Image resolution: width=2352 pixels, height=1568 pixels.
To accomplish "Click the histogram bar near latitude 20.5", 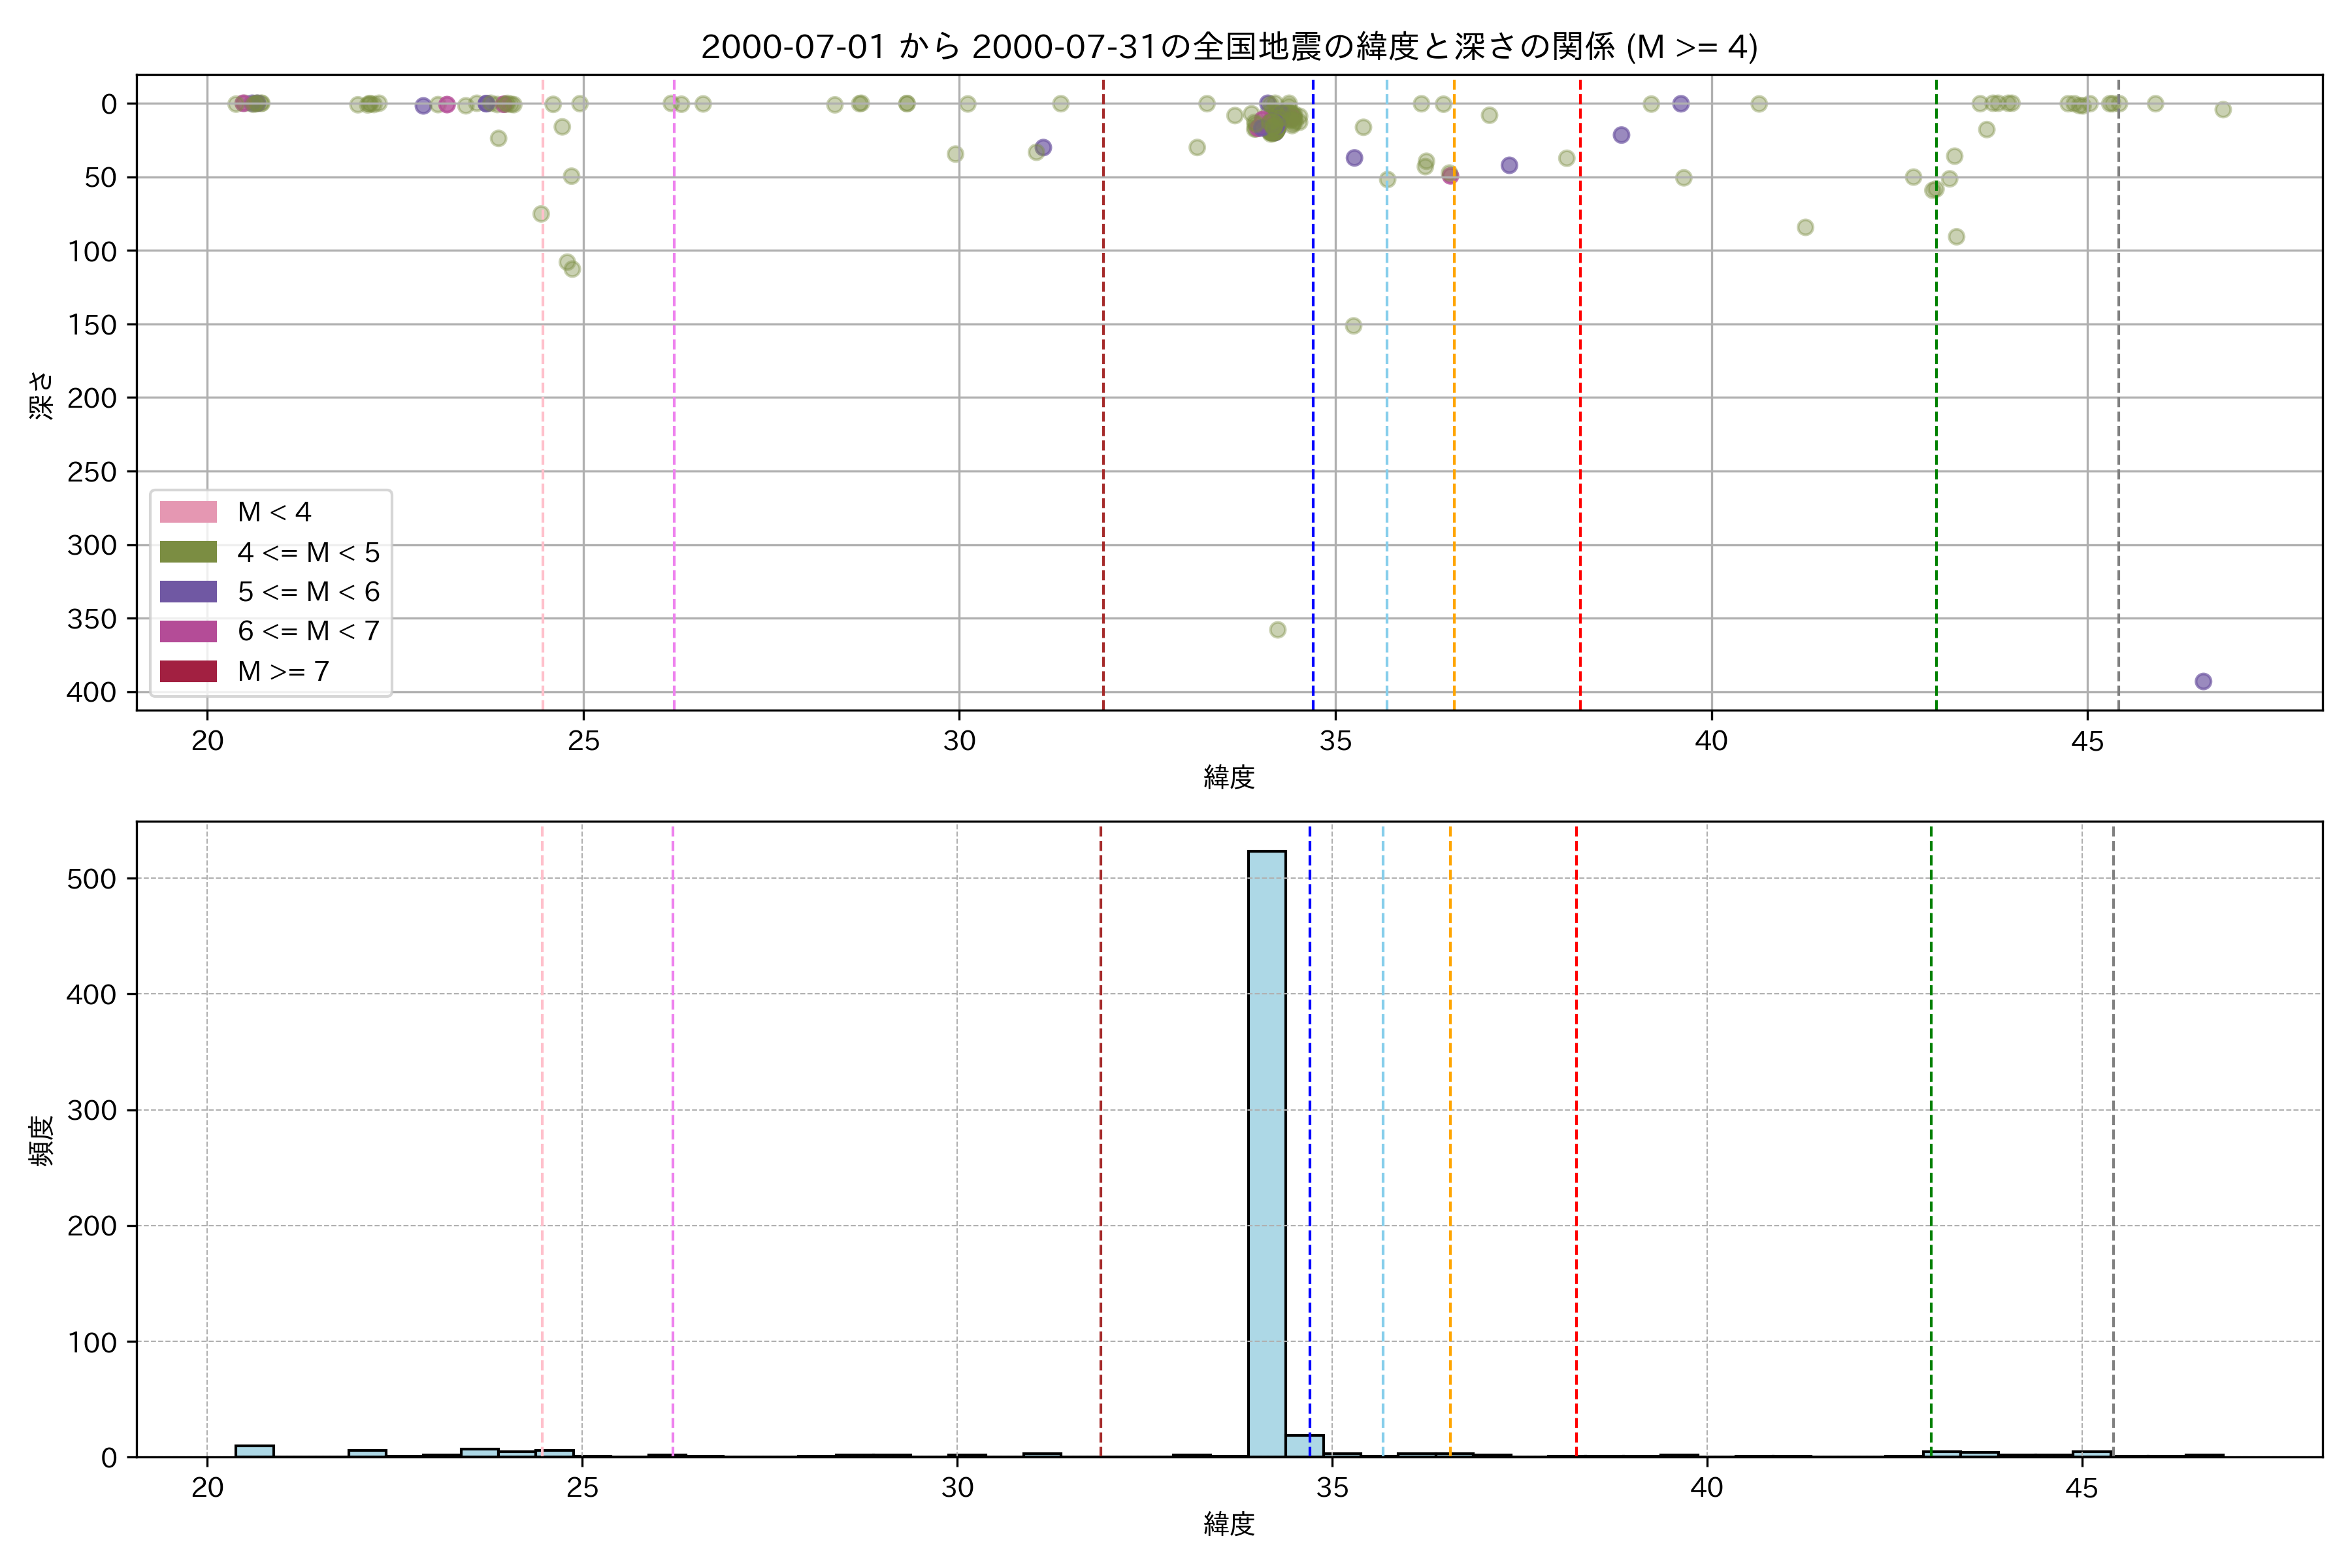I will coord(254,1451).
